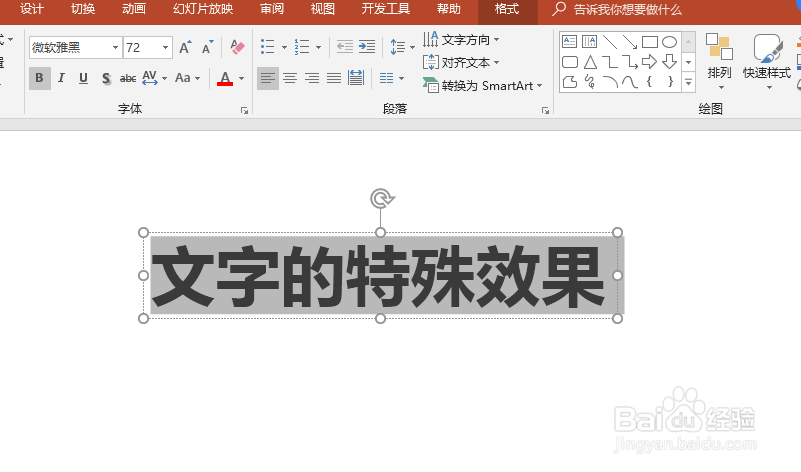
Task: Center align text
Action: (x=290, y=78)
